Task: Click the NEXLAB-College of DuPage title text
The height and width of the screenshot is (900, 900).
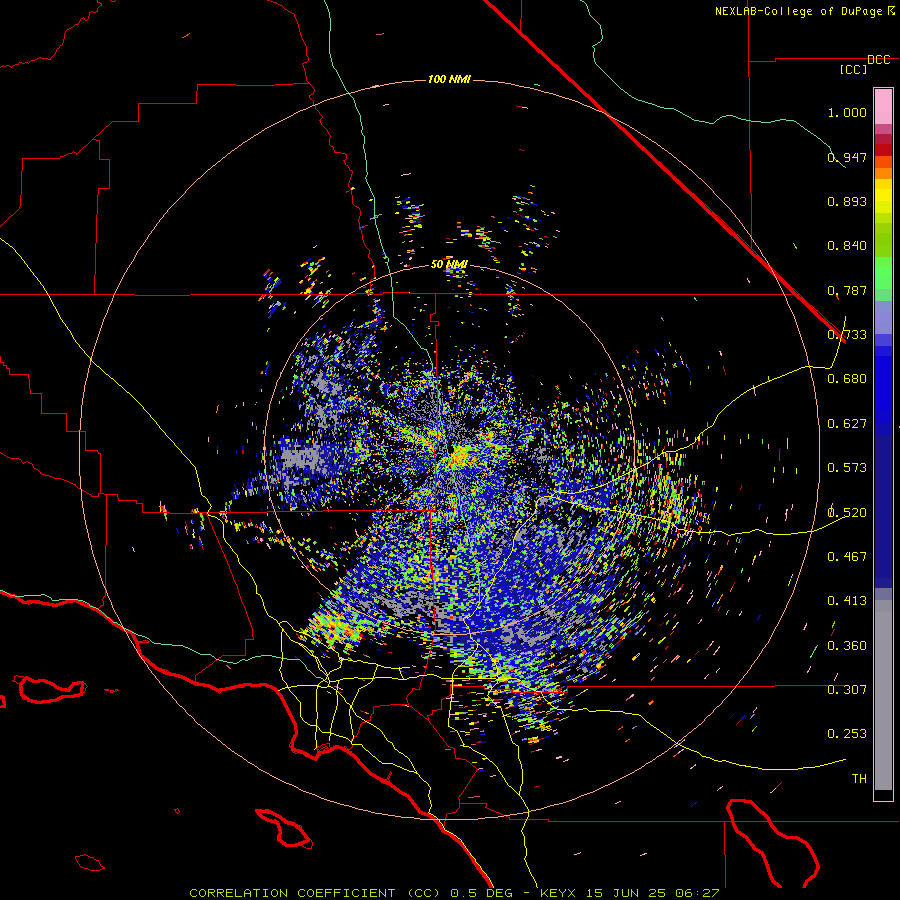Action: pyautogui.click(x=799, y=11)
